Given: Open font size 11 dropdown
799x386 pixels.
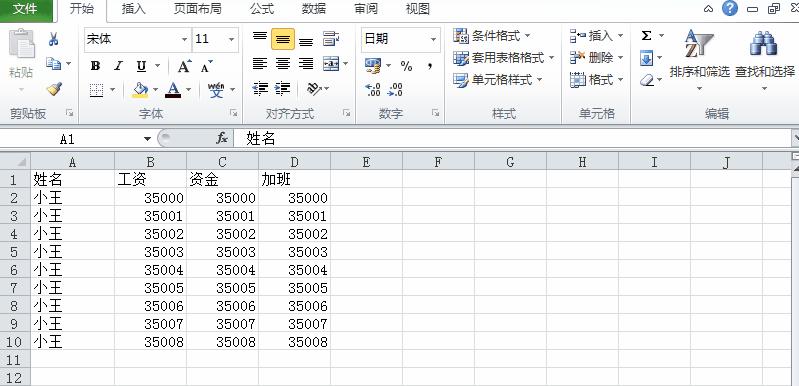Looking at the screenshot, I should [x=231, y=39].
